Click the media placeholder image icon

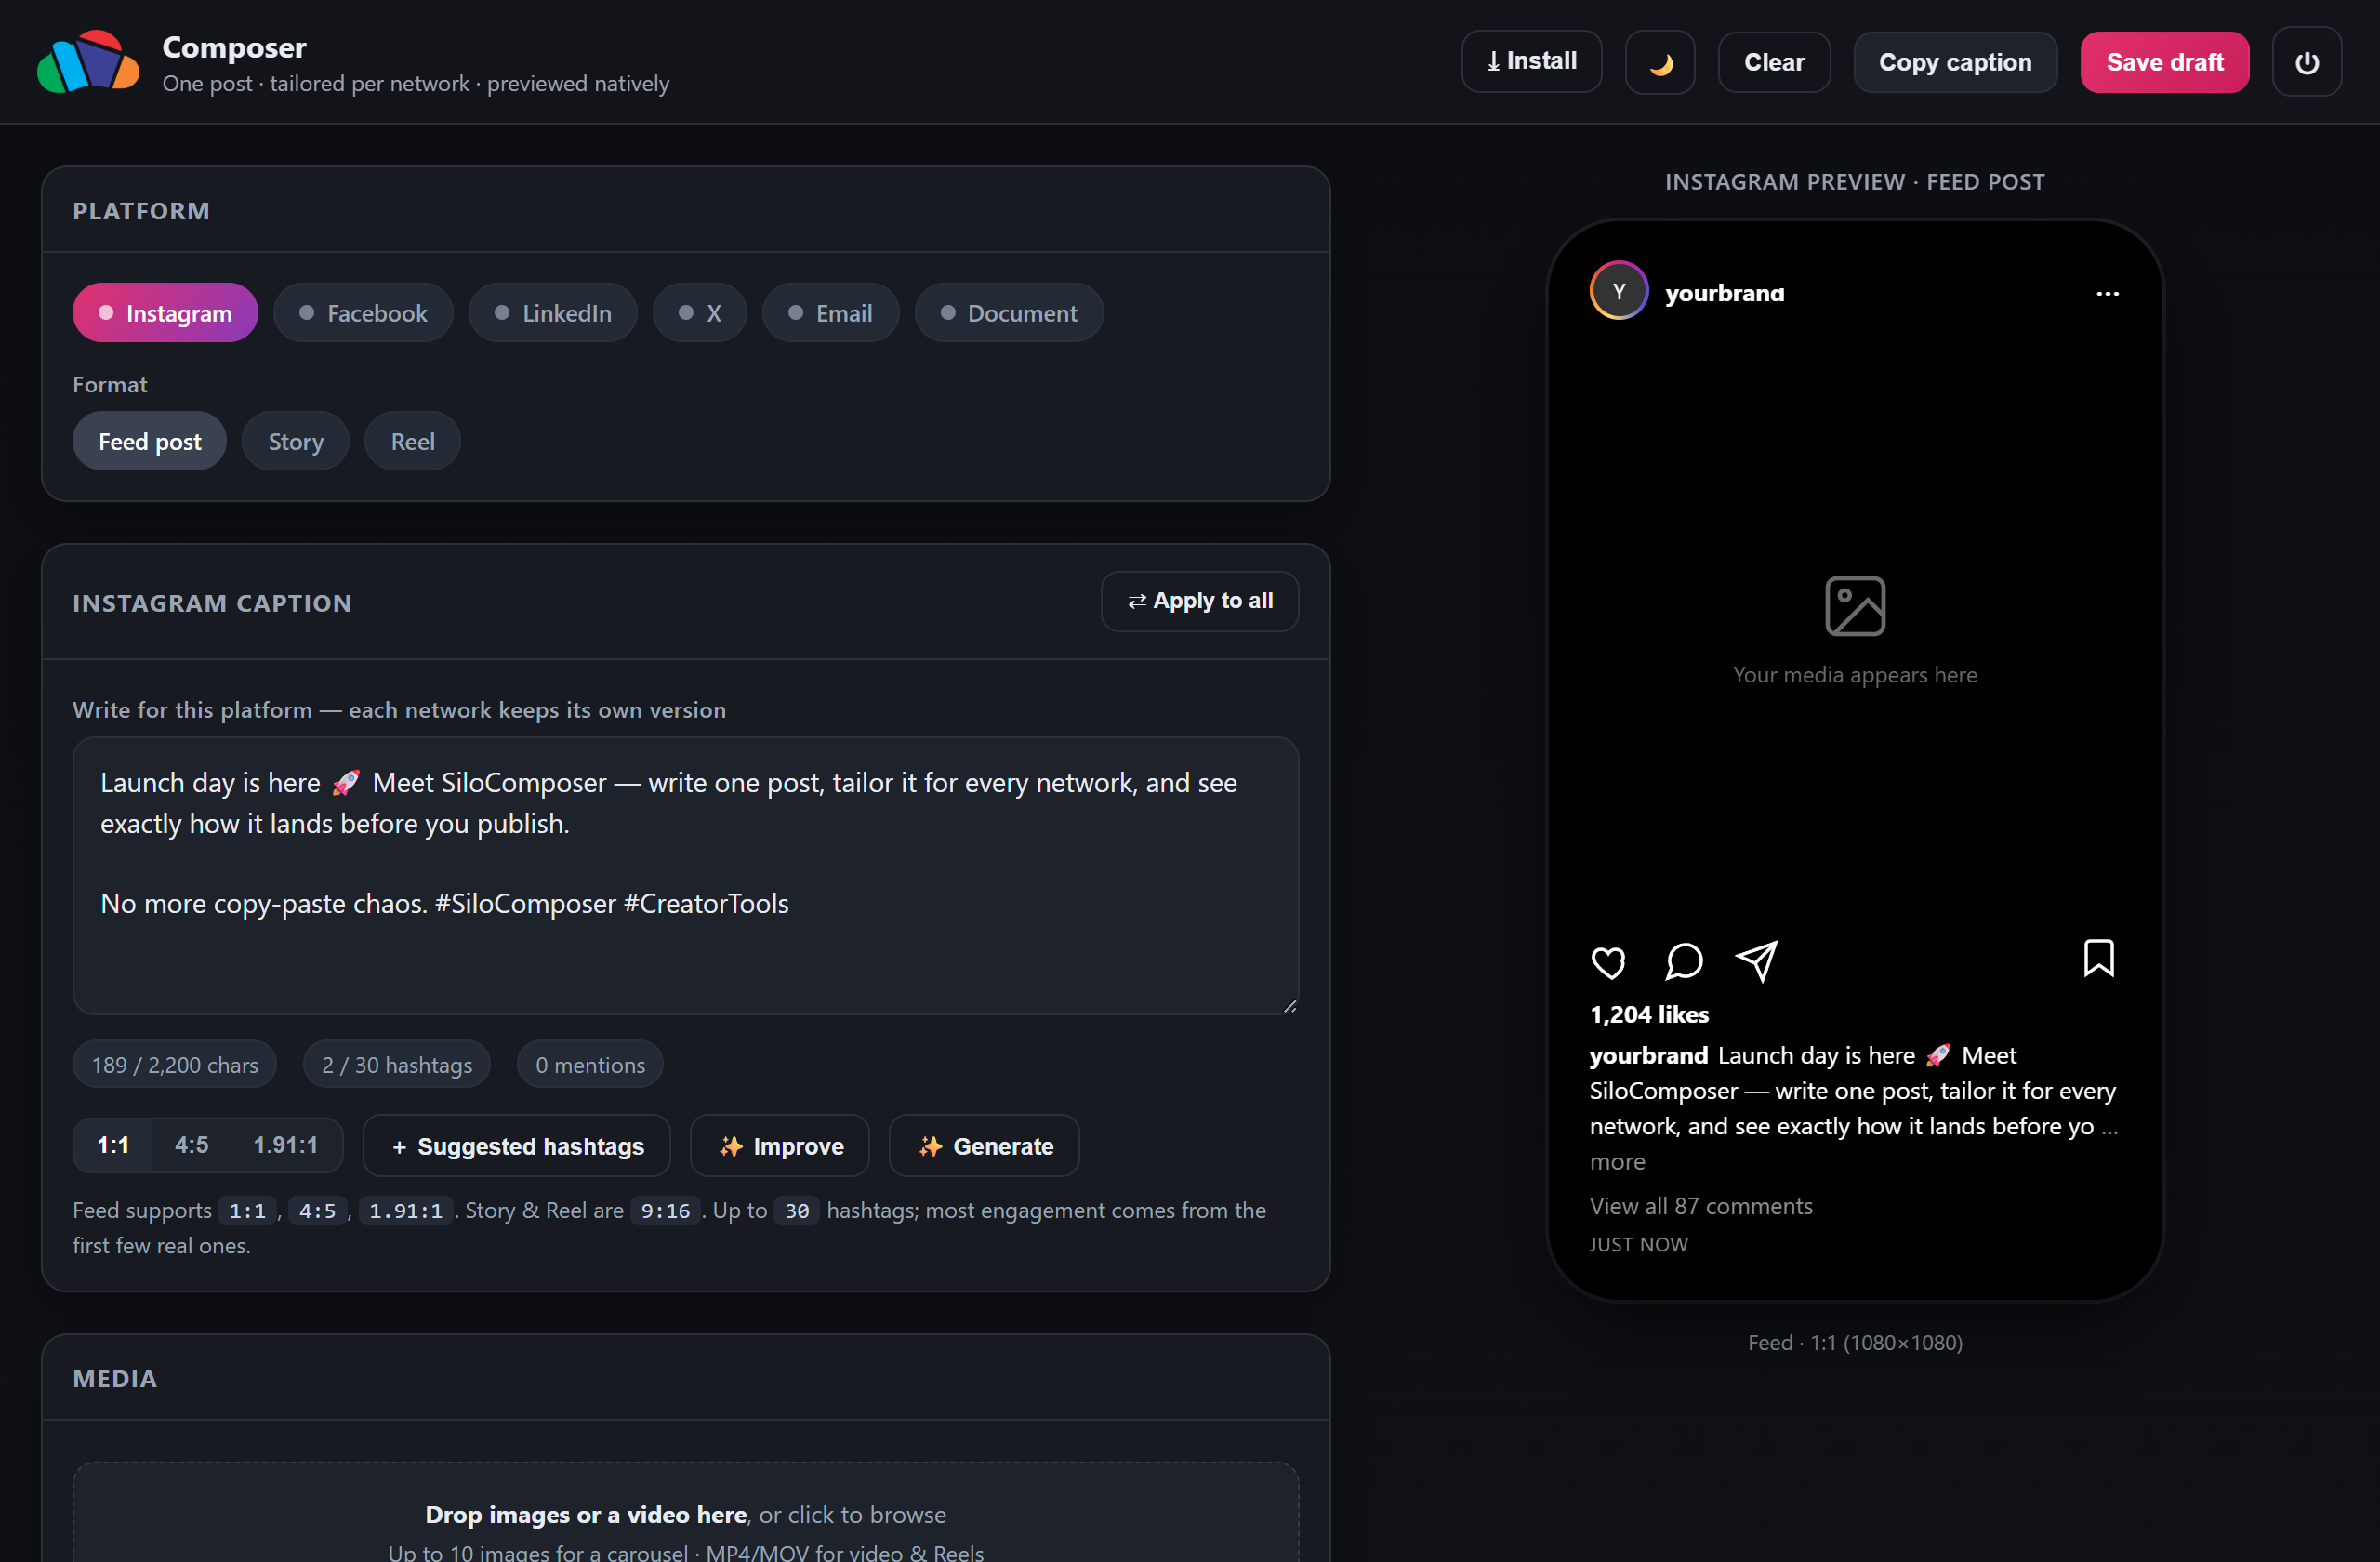click(1855, 606)
